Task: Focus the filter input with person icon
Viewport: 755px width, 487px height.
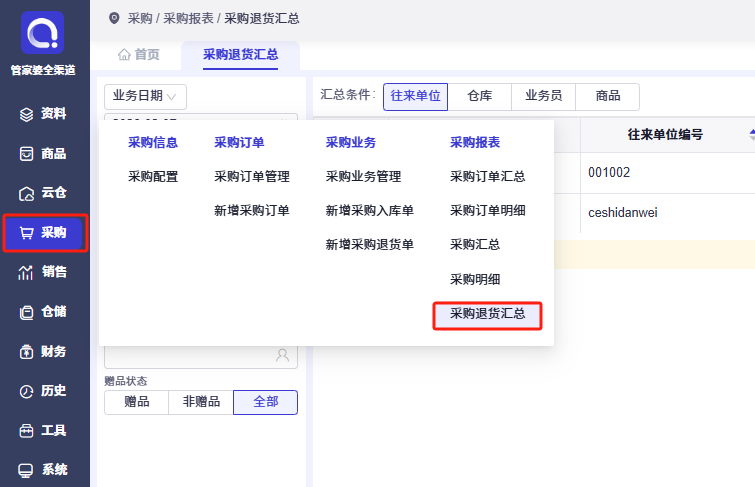Action: tap(201, 356)
